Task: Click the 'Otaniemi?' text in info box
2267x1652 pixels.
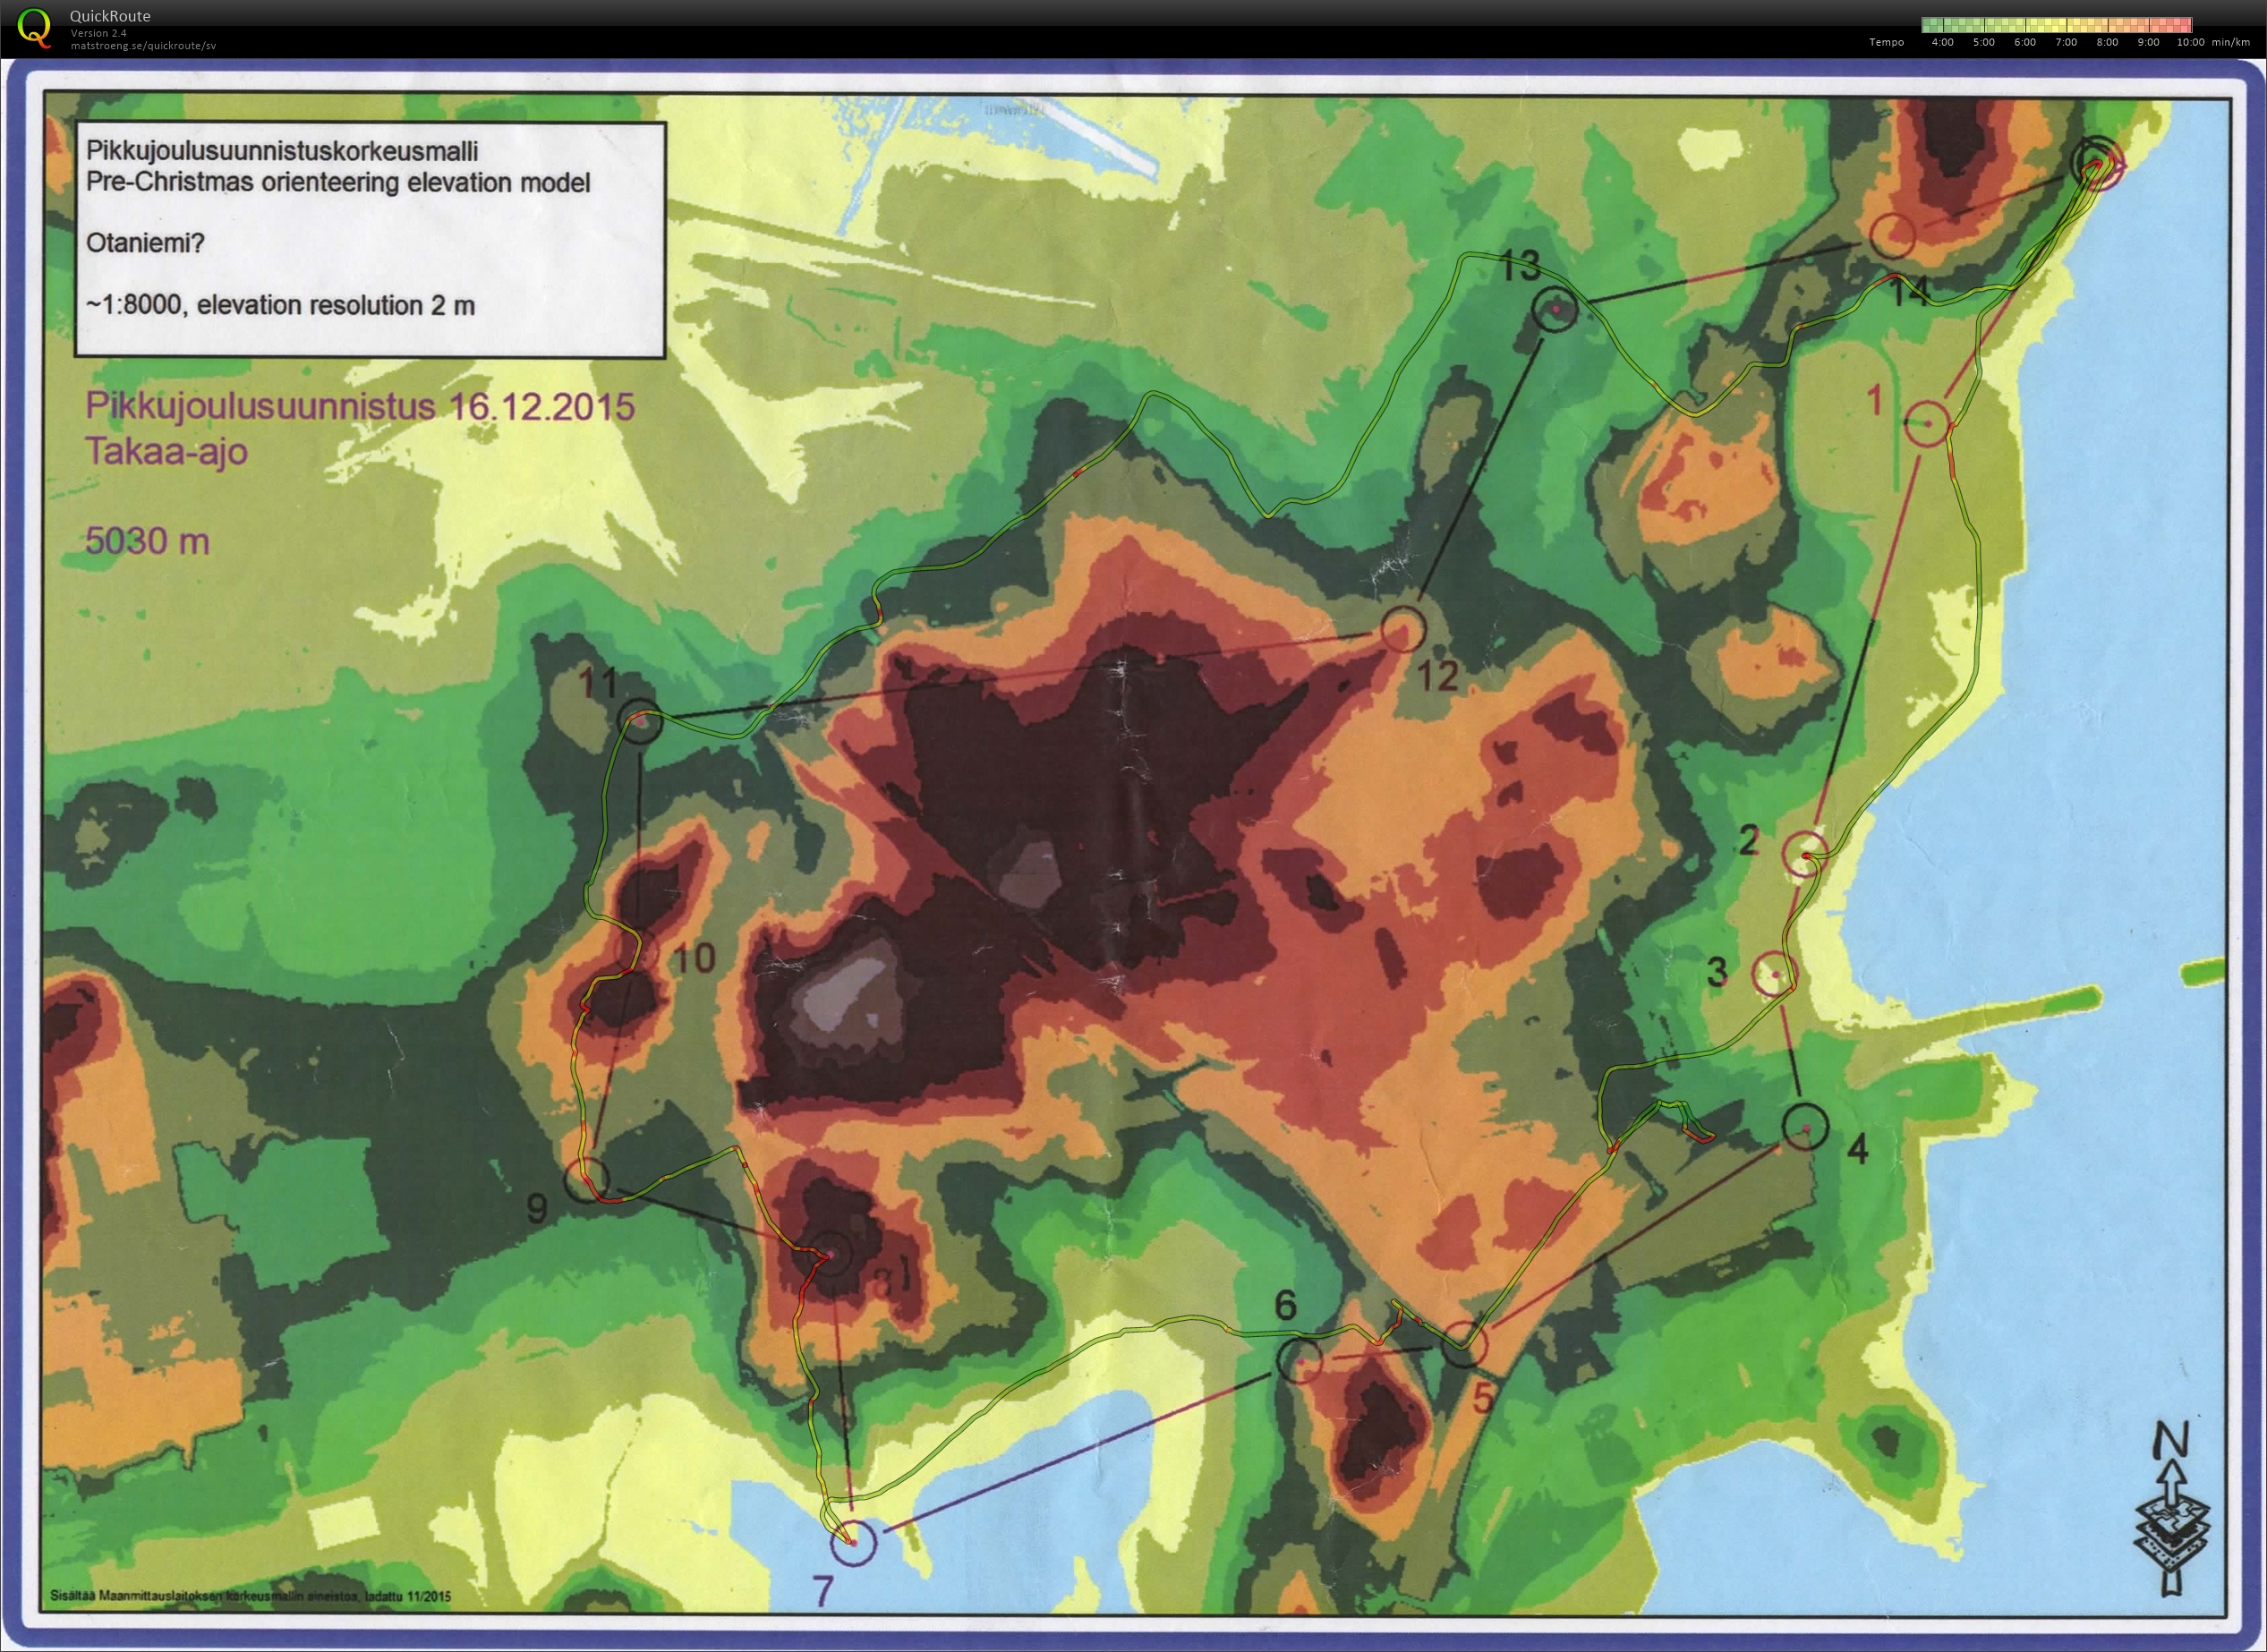Action: click(145, 243)
